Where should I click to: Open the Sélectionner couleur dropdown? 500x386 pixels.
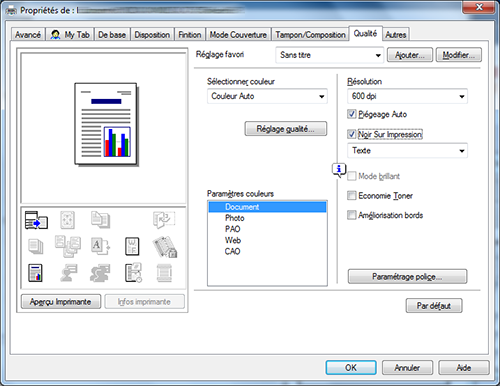267,96
